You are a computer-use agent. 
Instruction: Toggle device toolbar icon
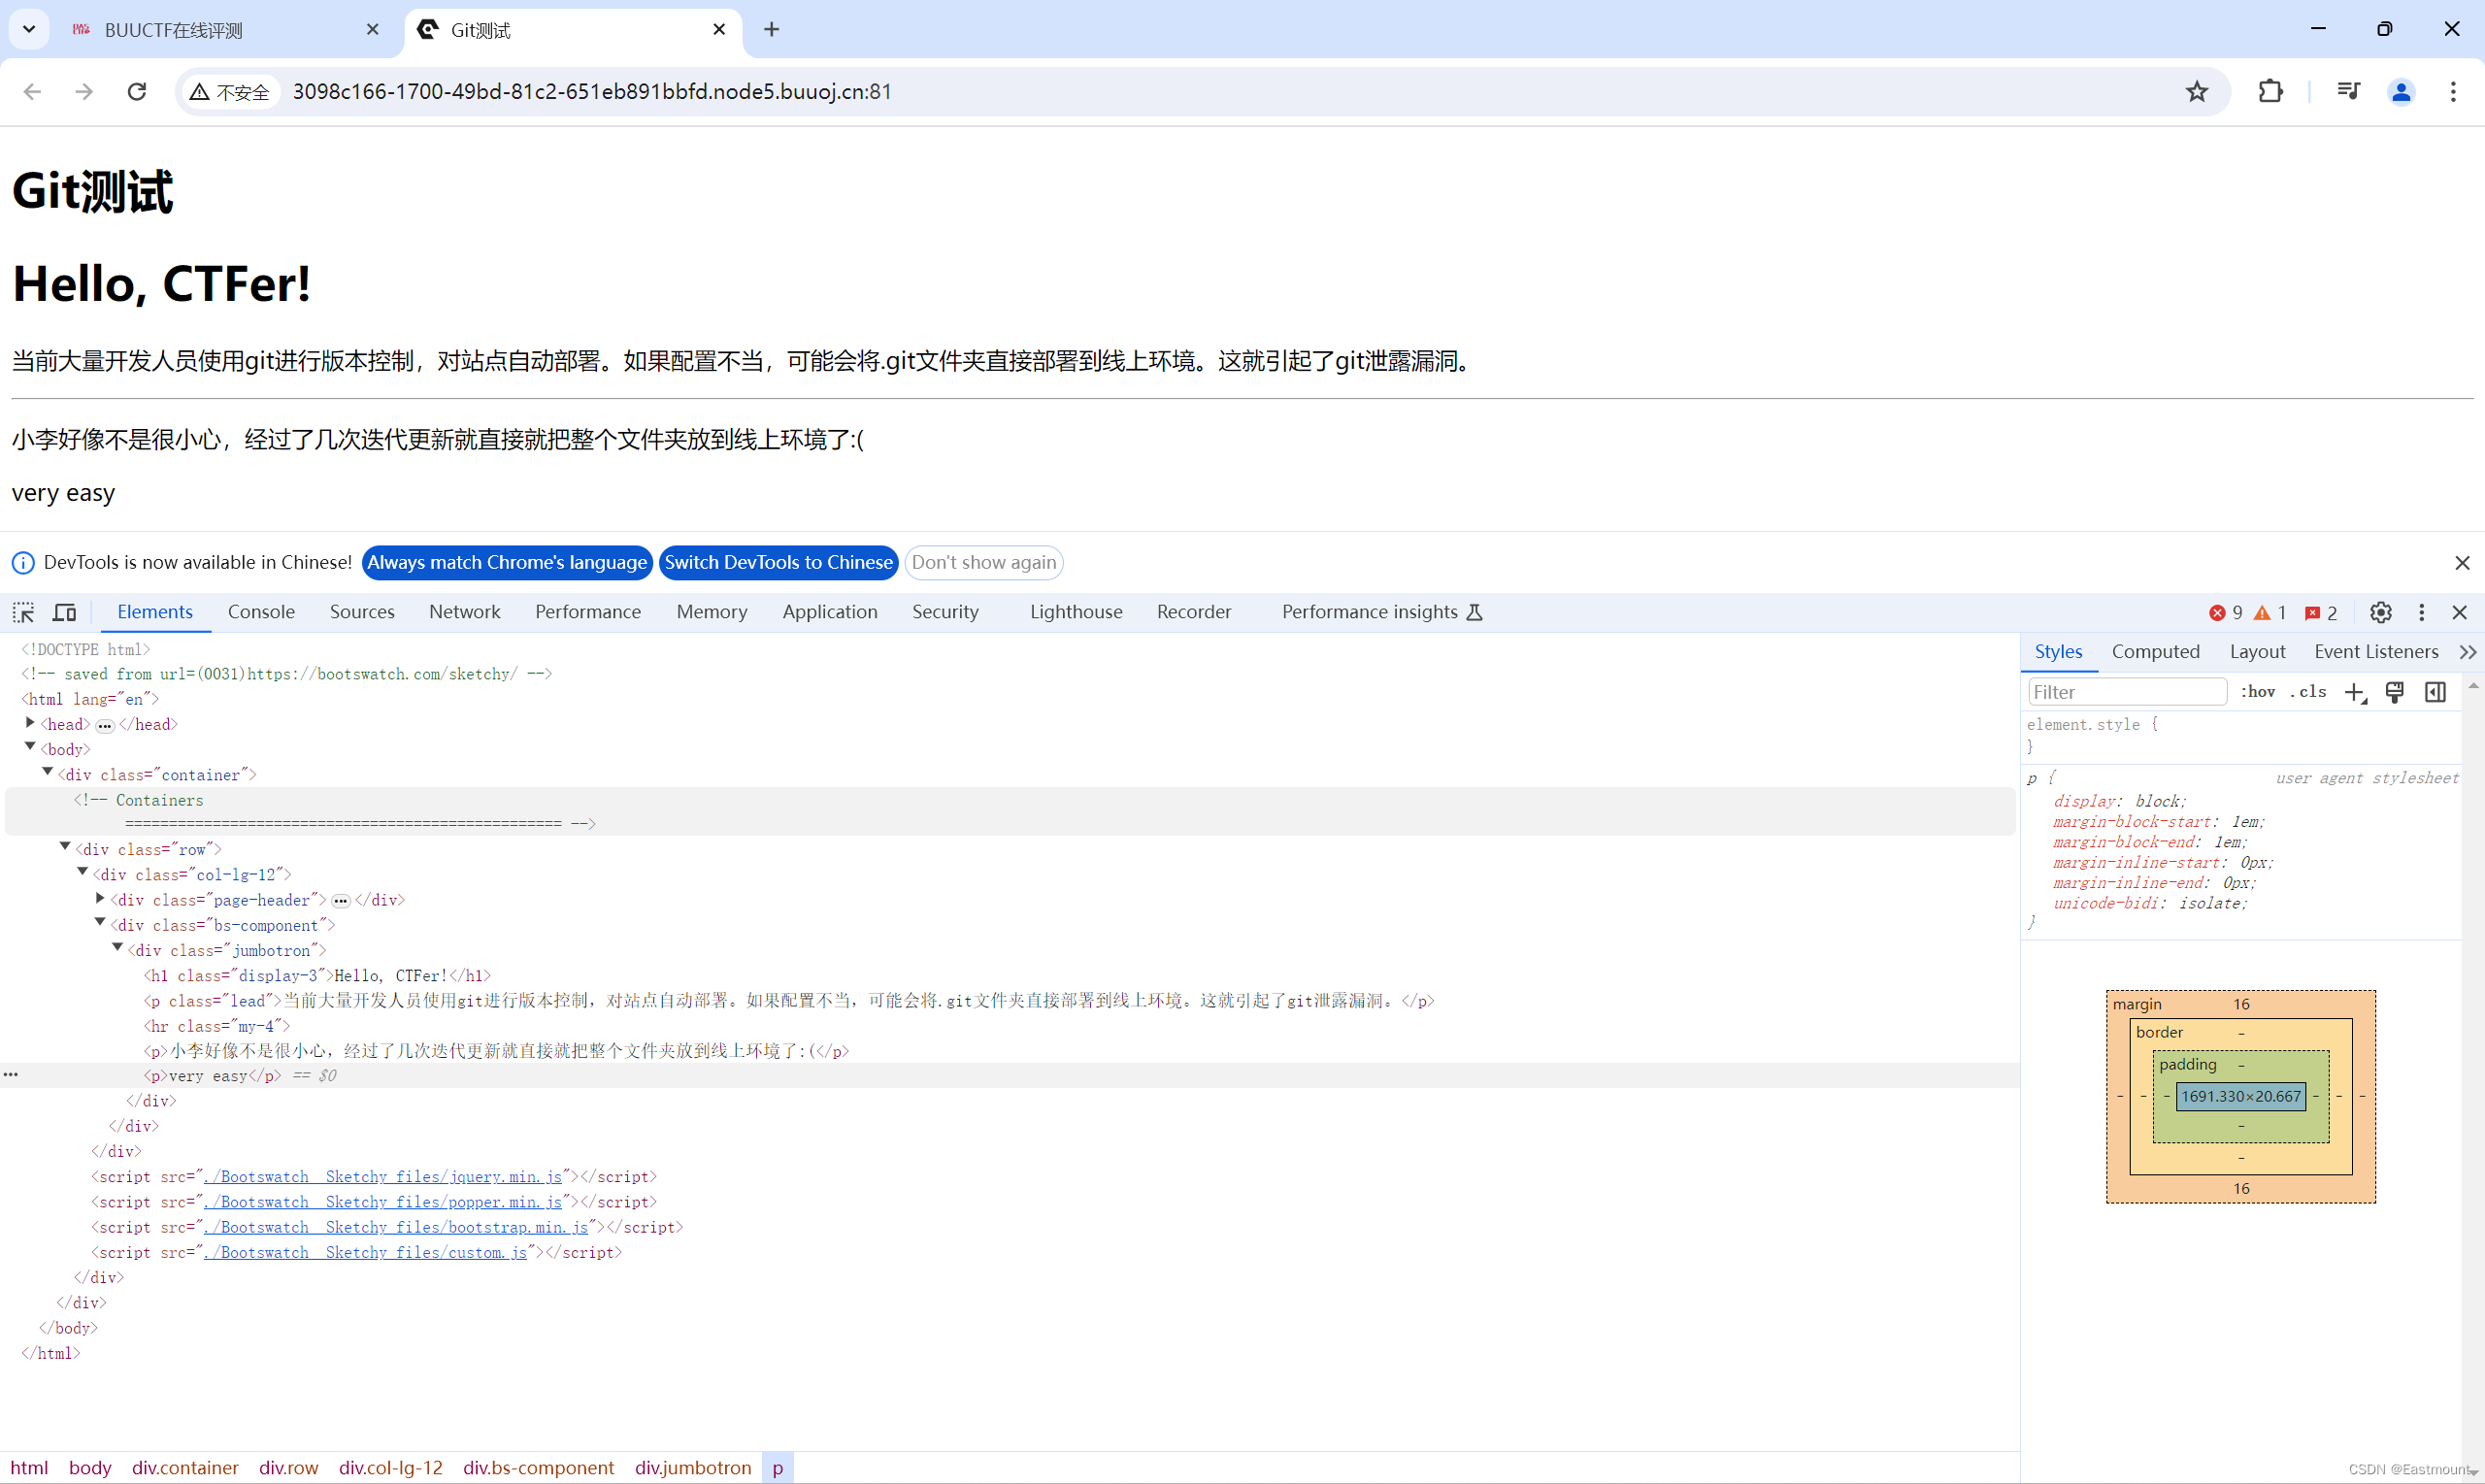64,610
